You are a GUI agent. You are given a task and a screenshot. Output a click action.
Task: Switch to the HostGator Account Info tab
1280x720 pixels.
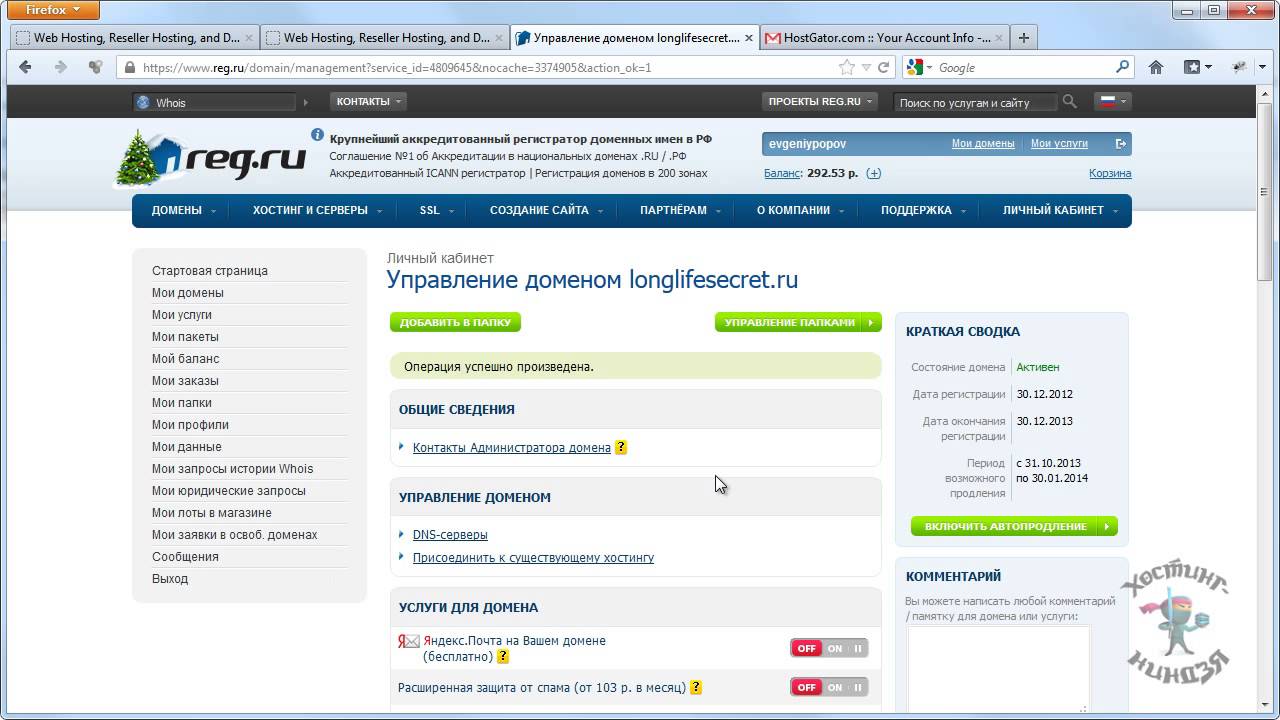coord(883,38)
